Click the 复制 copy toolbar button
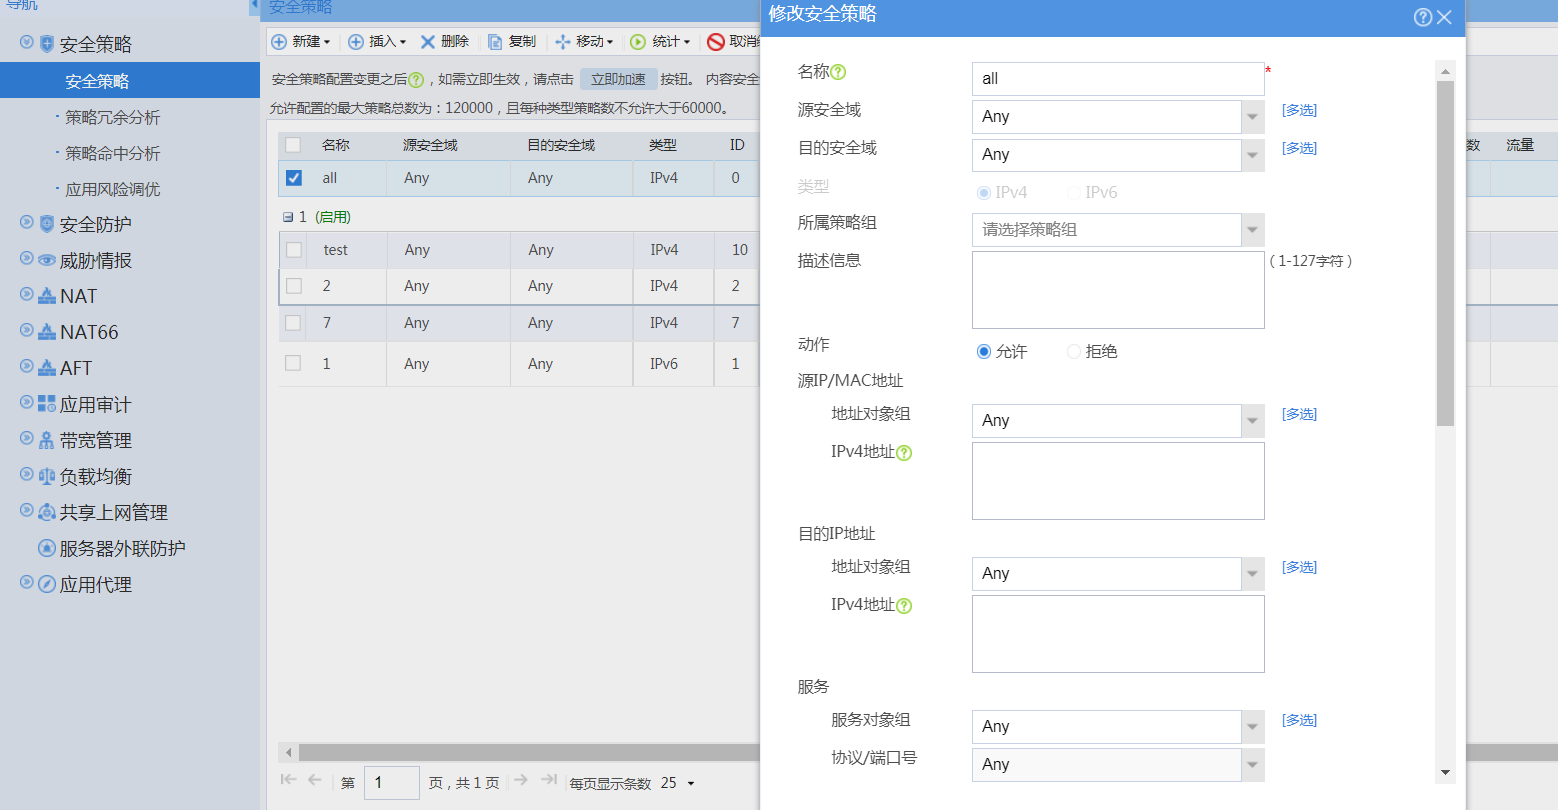The height and width of the screenshot is (810, 1558). coord(512,41)
